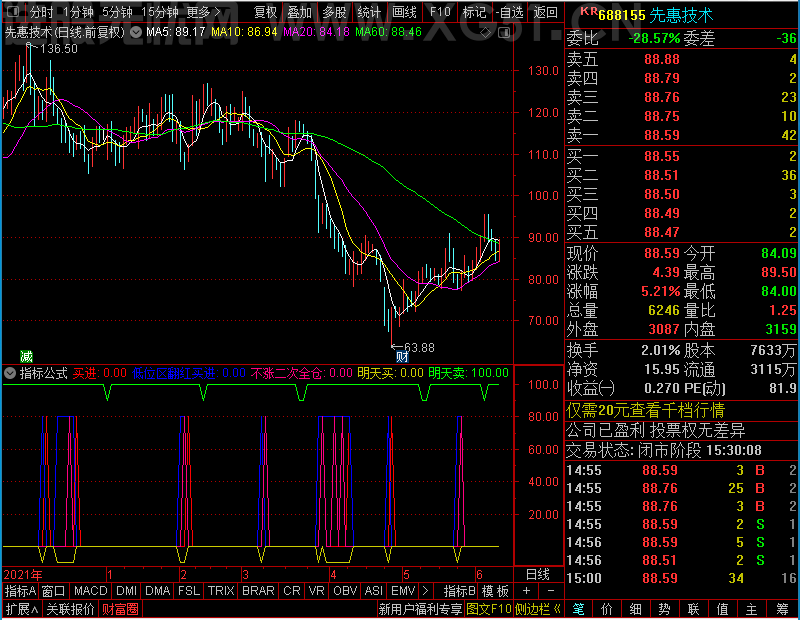This screenshot has height=620, width=800.
Task: Click the 2021年 label on the timeline
Action: [x=23, y=575]
